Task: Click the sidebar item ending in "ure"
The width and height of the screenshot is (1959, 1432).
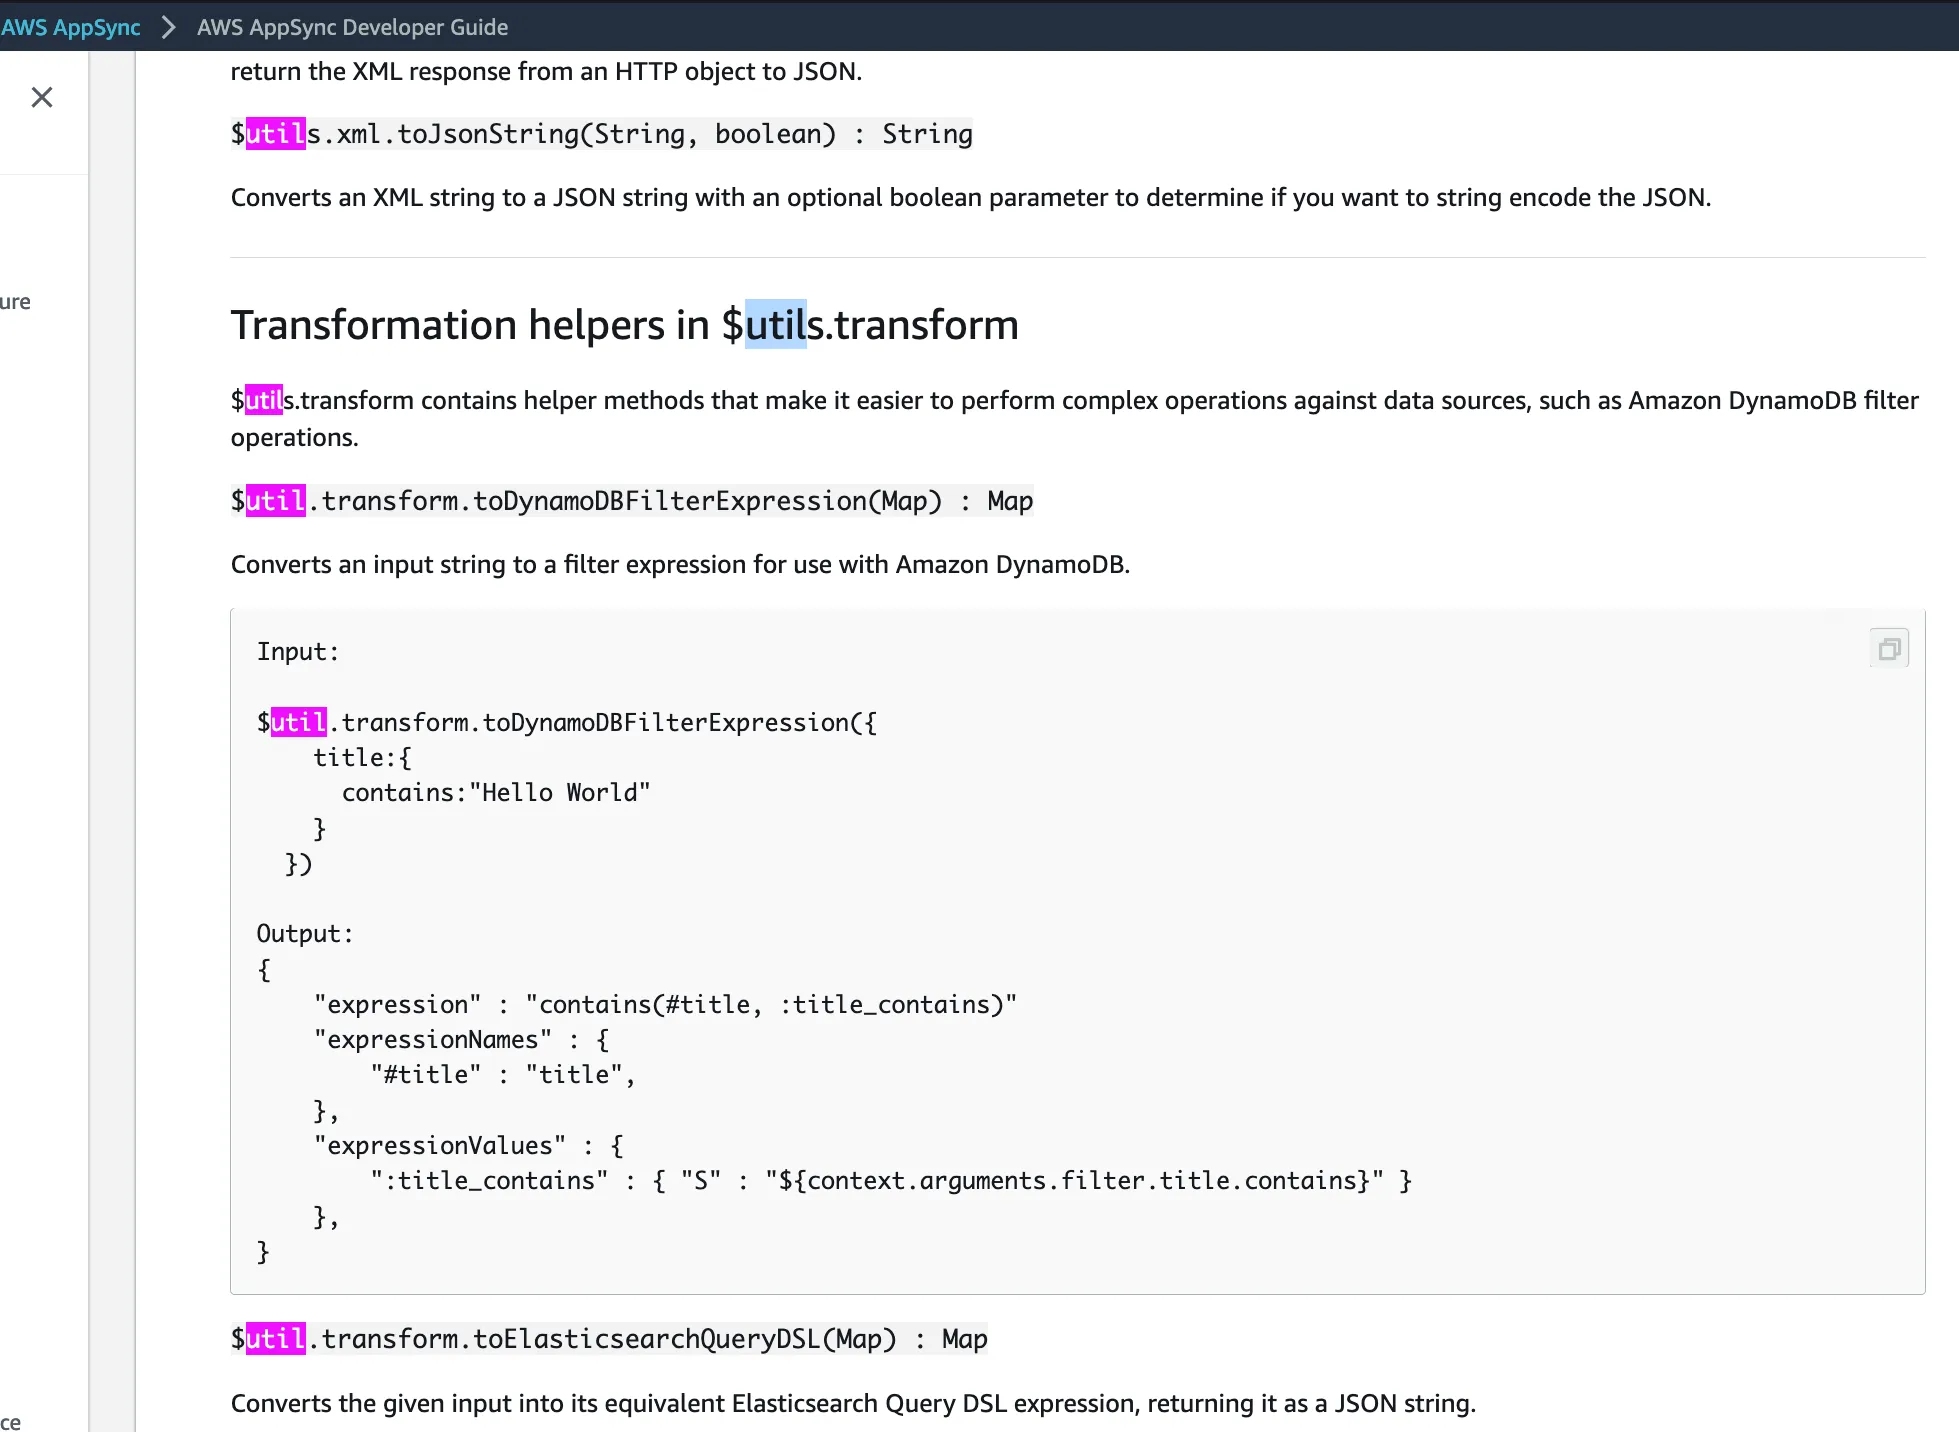Action: click(15, 301)
